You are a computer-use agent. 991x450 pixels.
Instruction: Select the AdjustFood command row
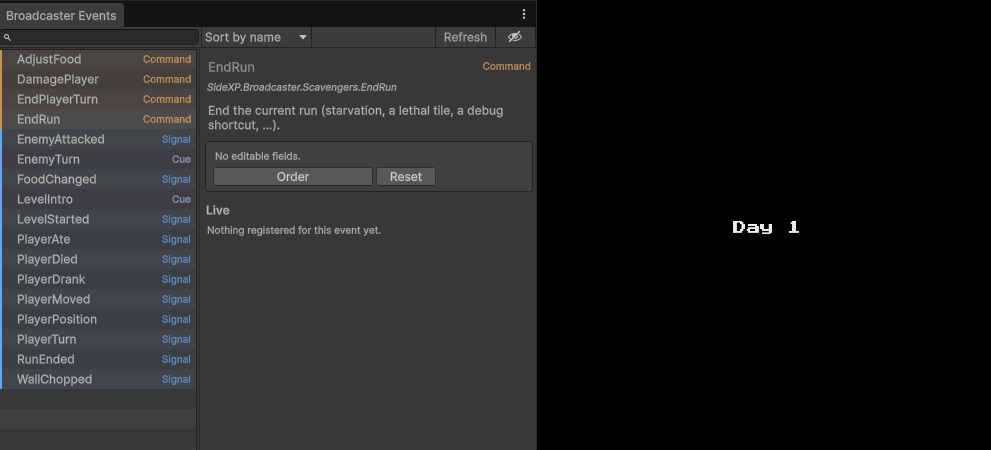coord(98,59)
